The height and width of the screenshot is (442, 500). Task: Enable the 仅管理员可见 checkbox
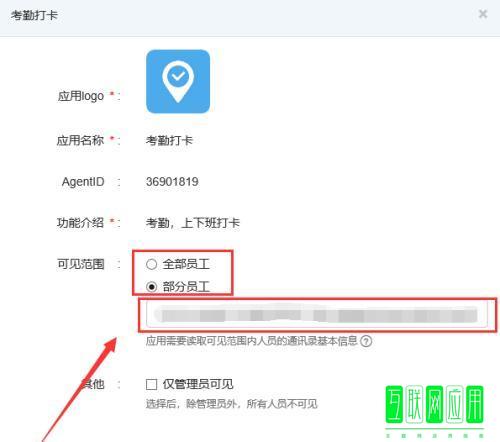point(151,384)
